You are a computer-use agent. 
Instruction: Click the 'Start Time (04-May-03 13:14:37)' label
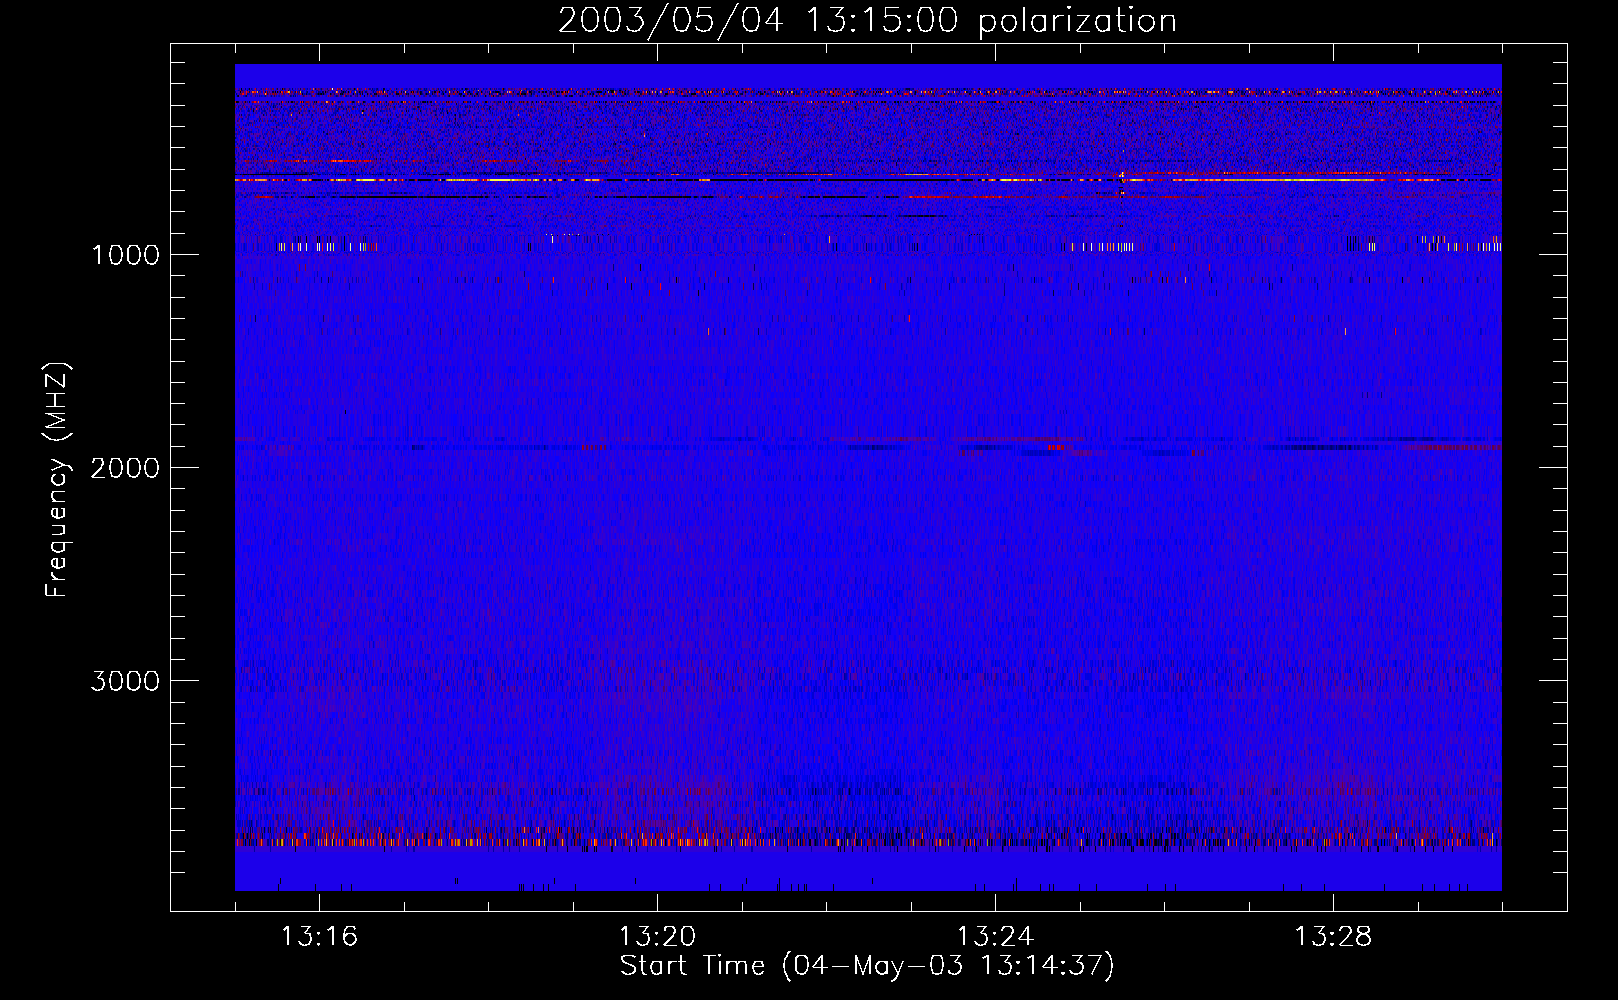(x=867, y=966)
